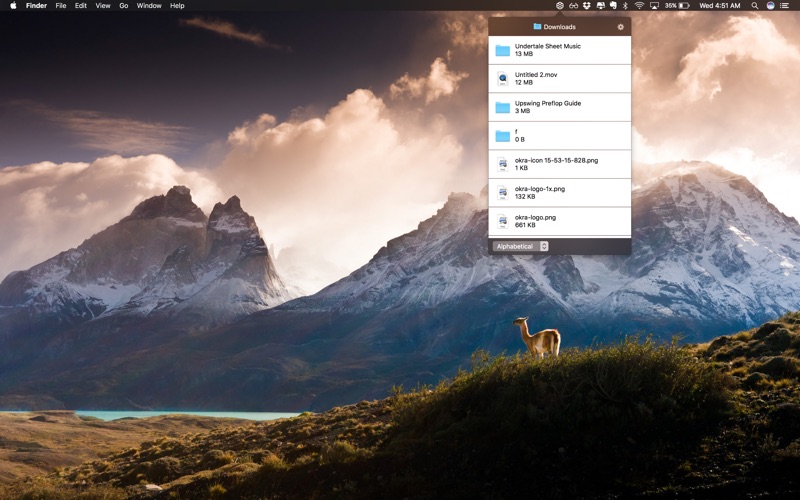The image size is (800, 500).
Task: Click the date and time clock
Action: (x=720, y=6)
